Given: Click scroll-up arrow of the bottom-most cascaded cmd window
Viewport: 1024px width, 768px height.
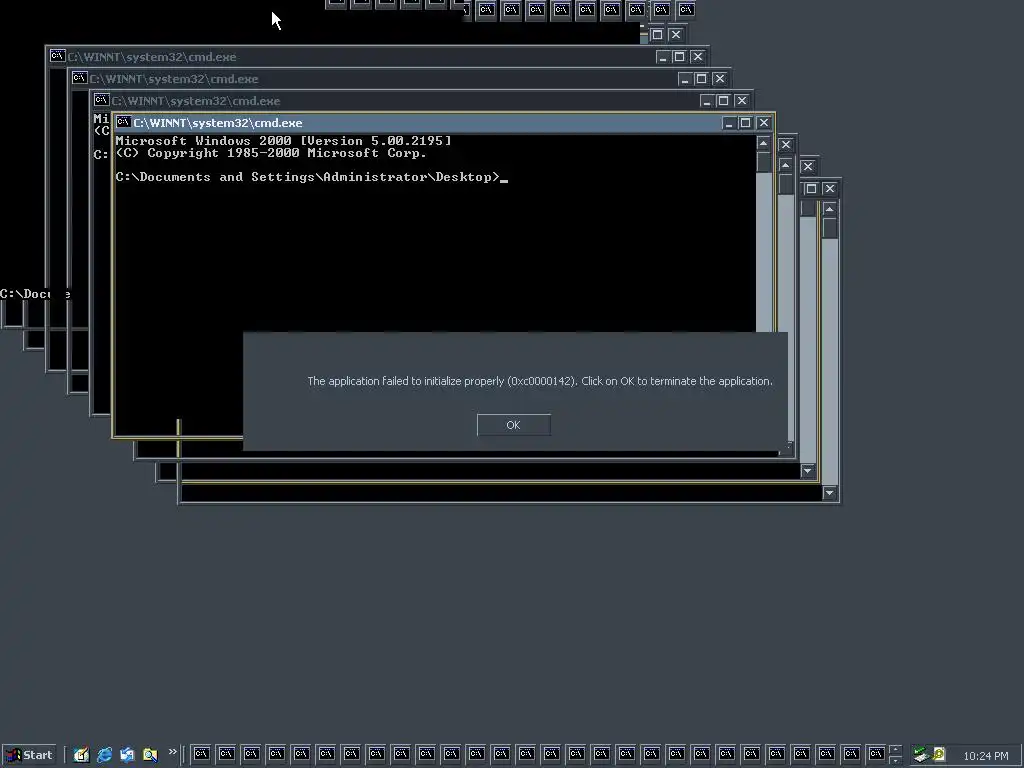Looking at the screenshot, I should [830, 209].
